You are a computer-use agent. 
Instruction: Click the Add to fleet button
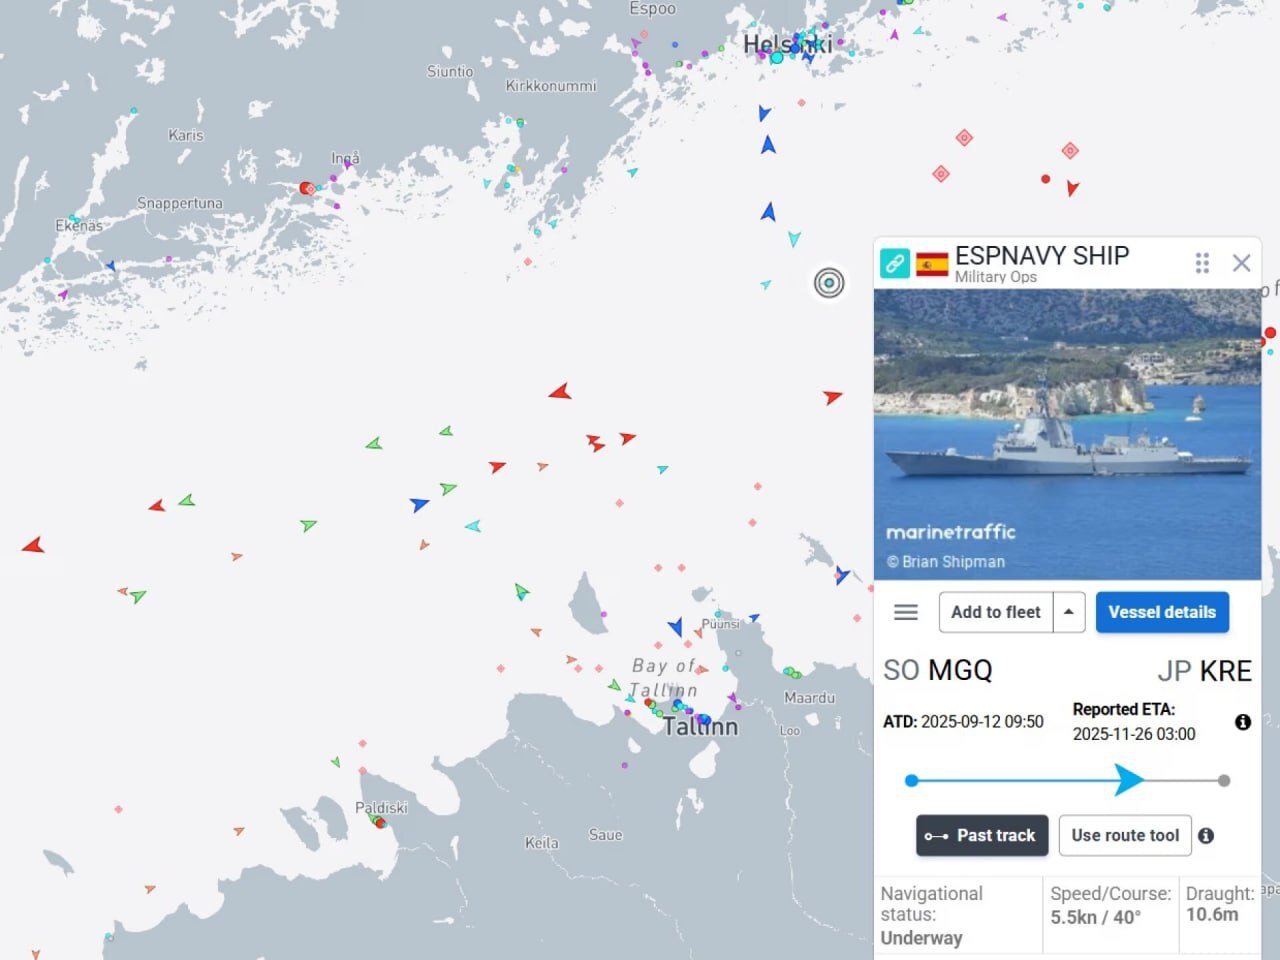point(995,612)
